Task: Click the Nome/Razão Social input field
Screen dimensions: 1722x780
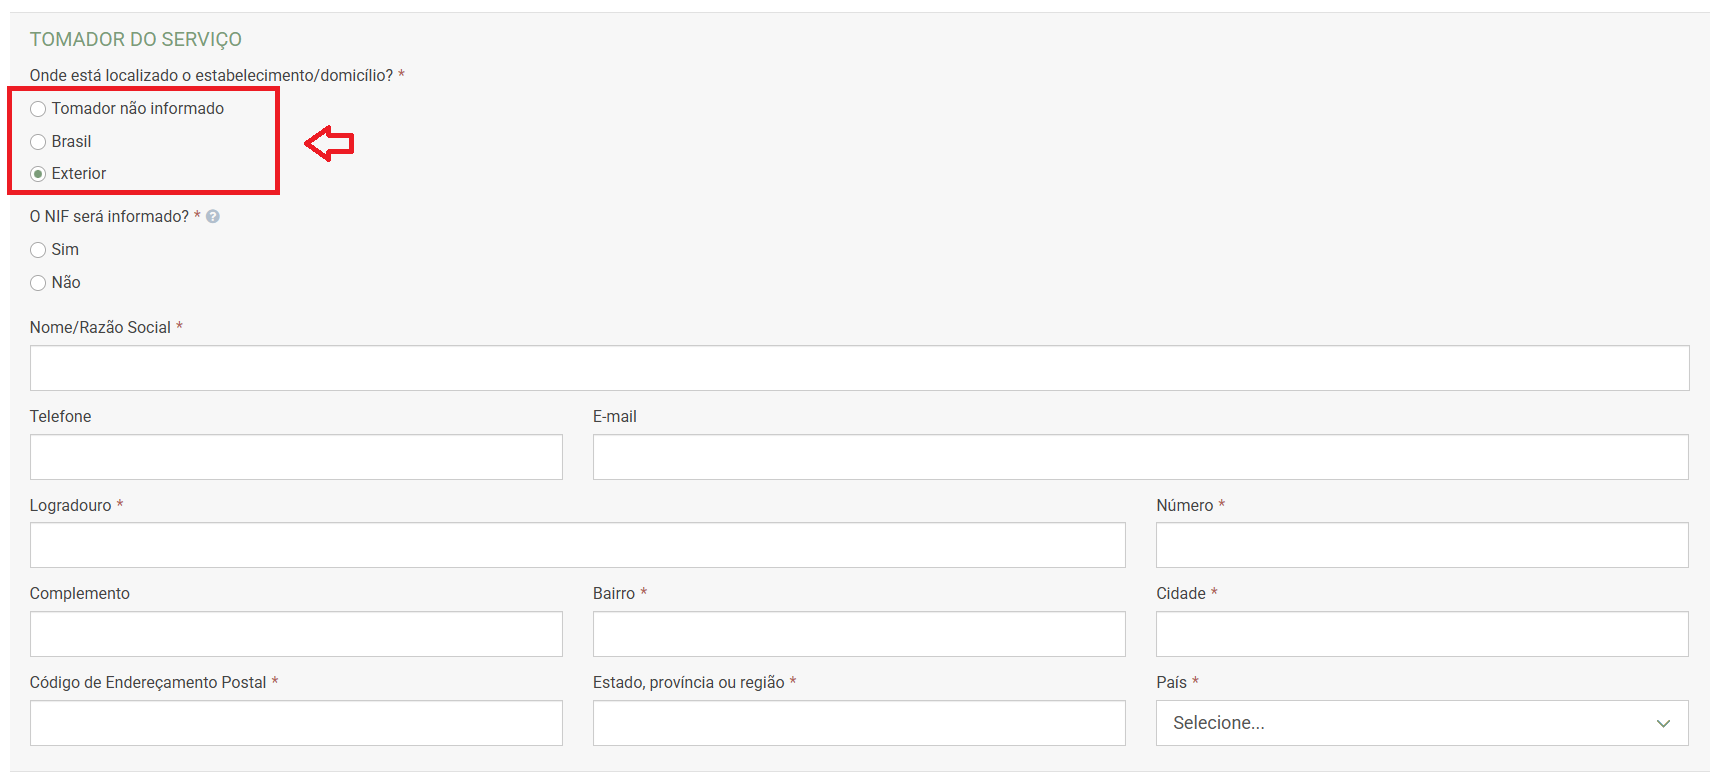Action: tap(859, 368)
